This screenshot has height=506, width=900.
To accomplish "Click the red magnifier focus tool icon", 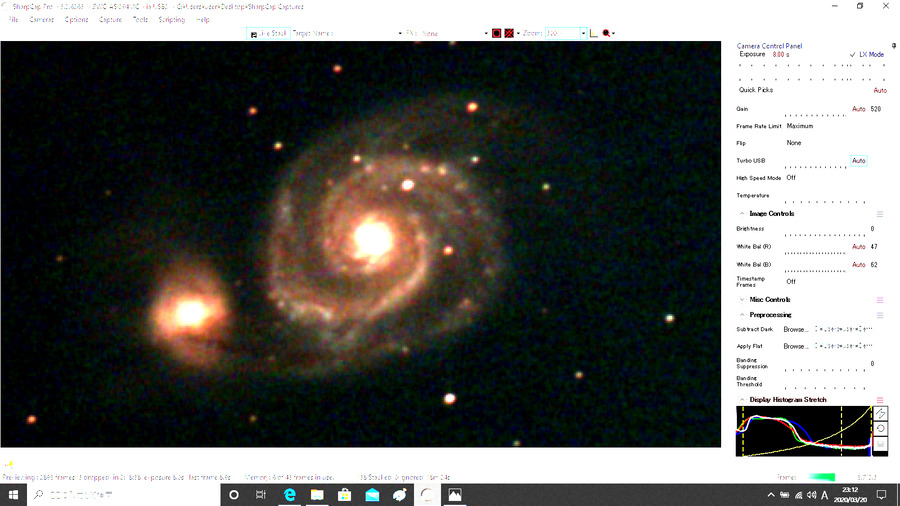I will 606,33.
